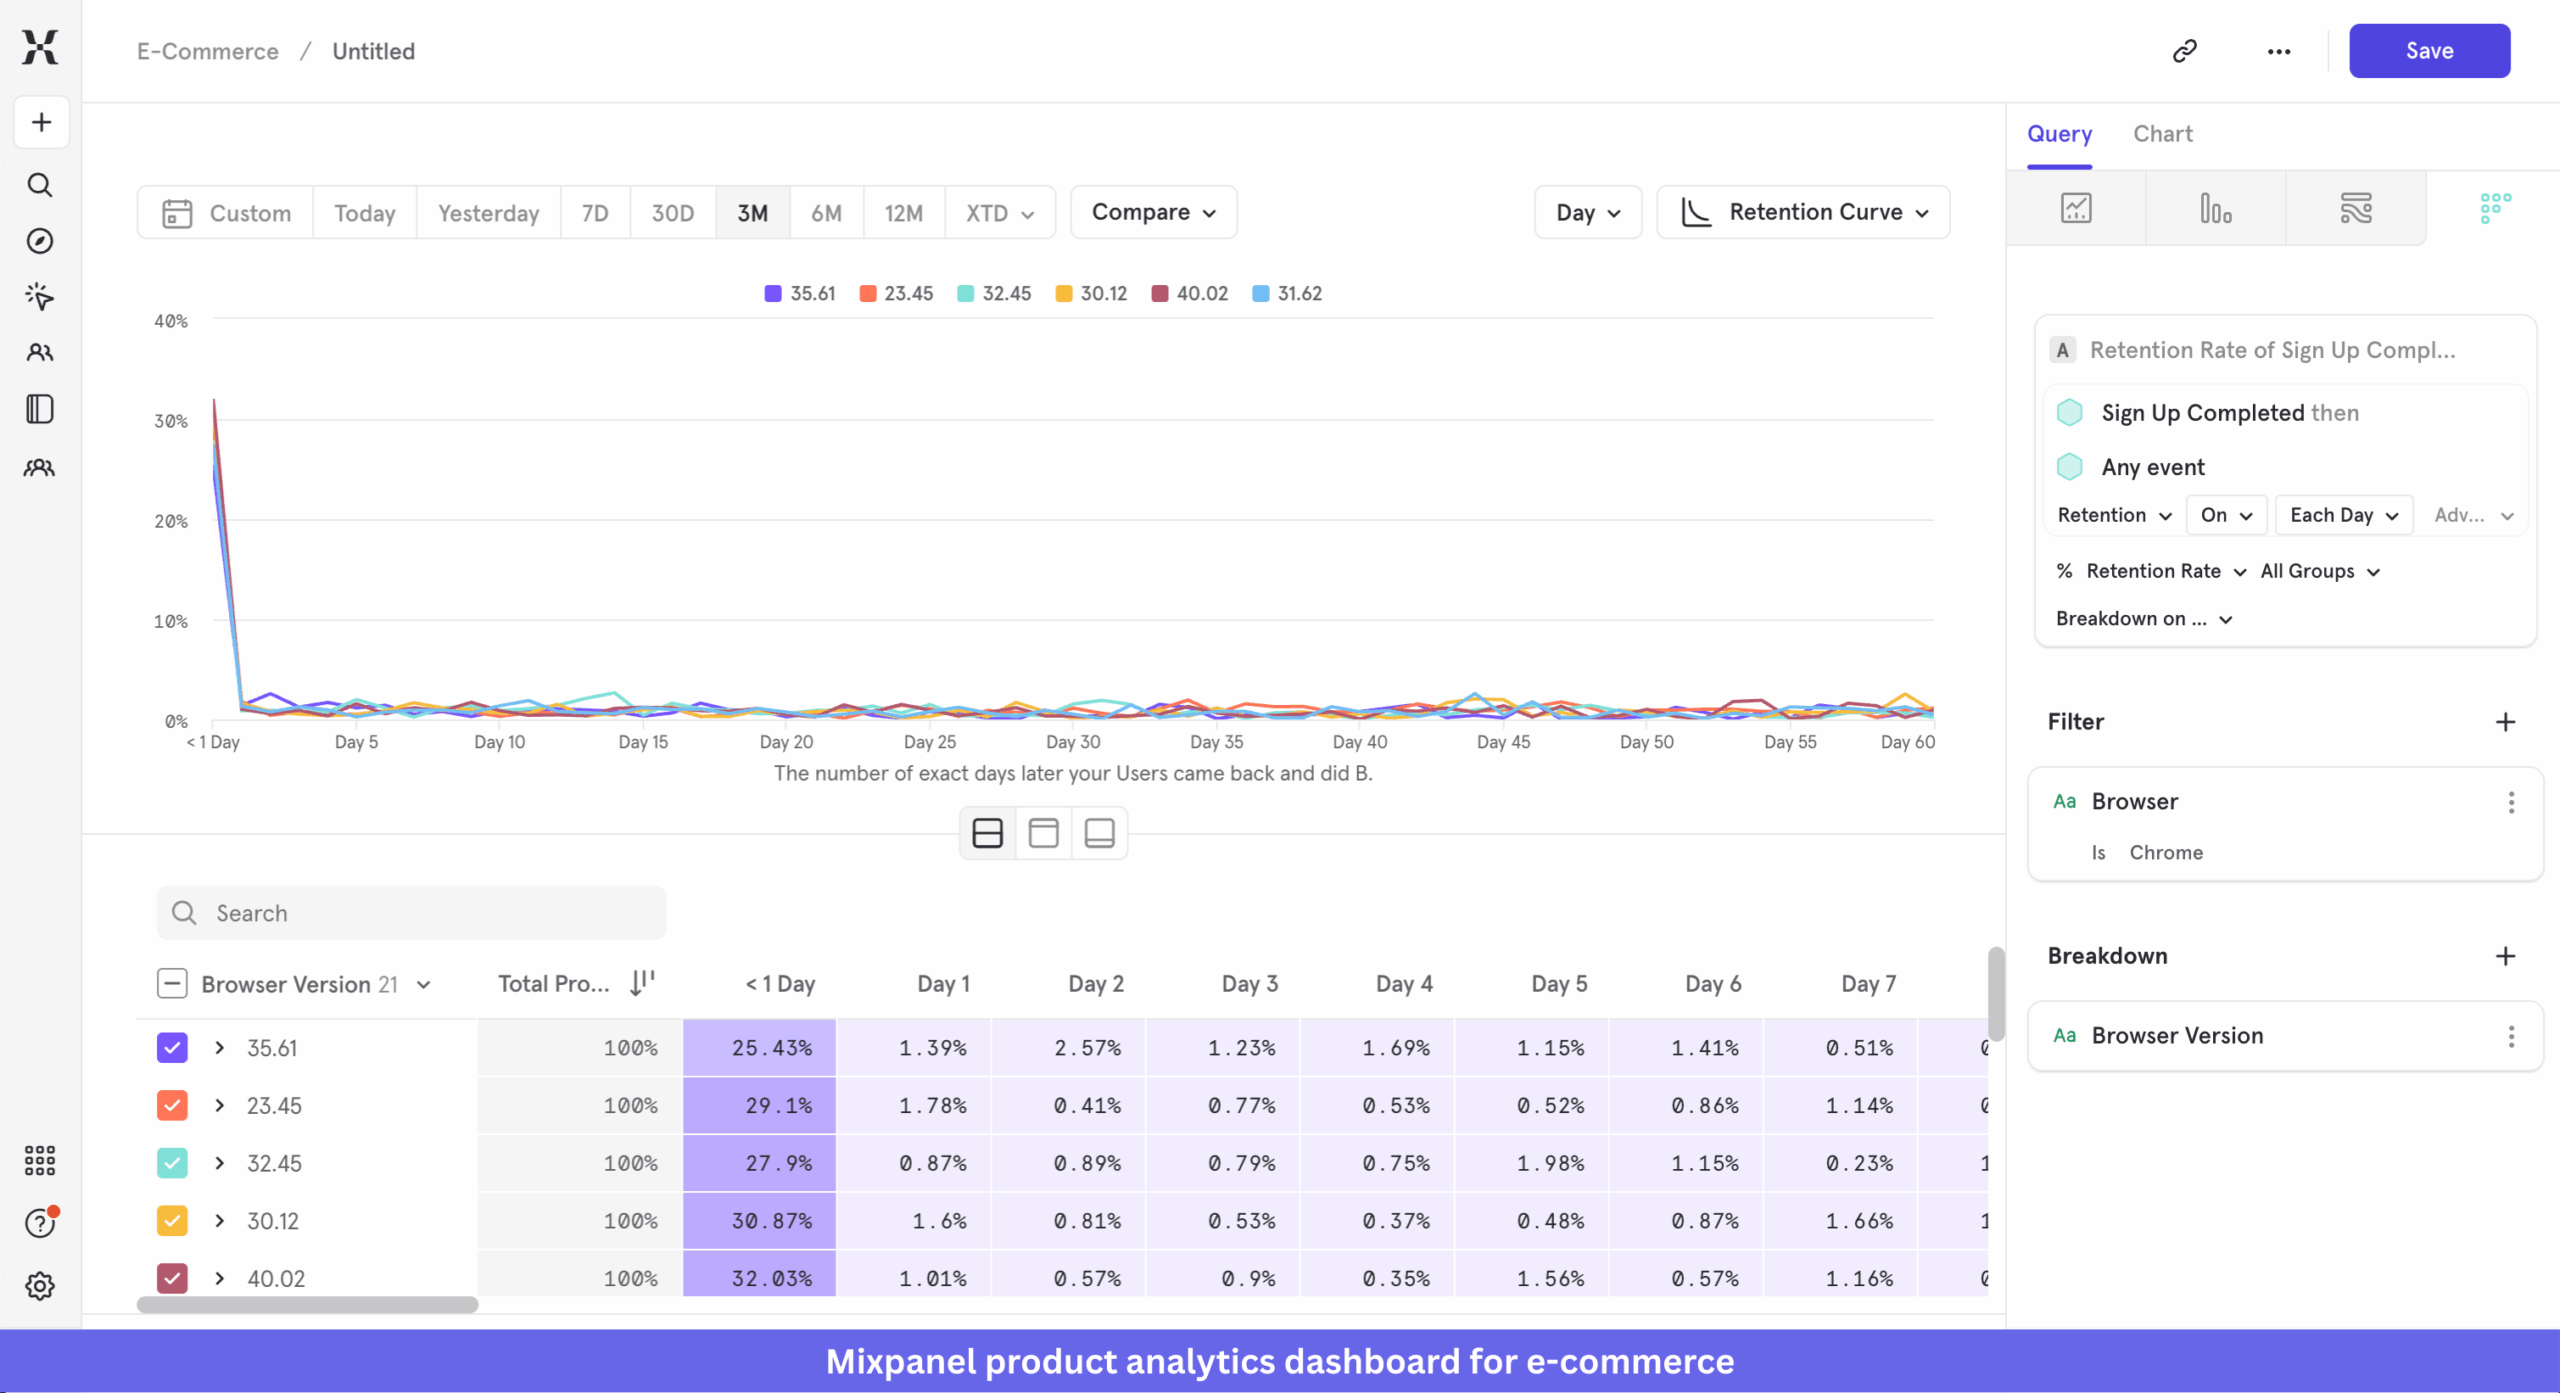Click the table search field
The height and width of the screenshot is (1393, 2560).
point(410,912)
